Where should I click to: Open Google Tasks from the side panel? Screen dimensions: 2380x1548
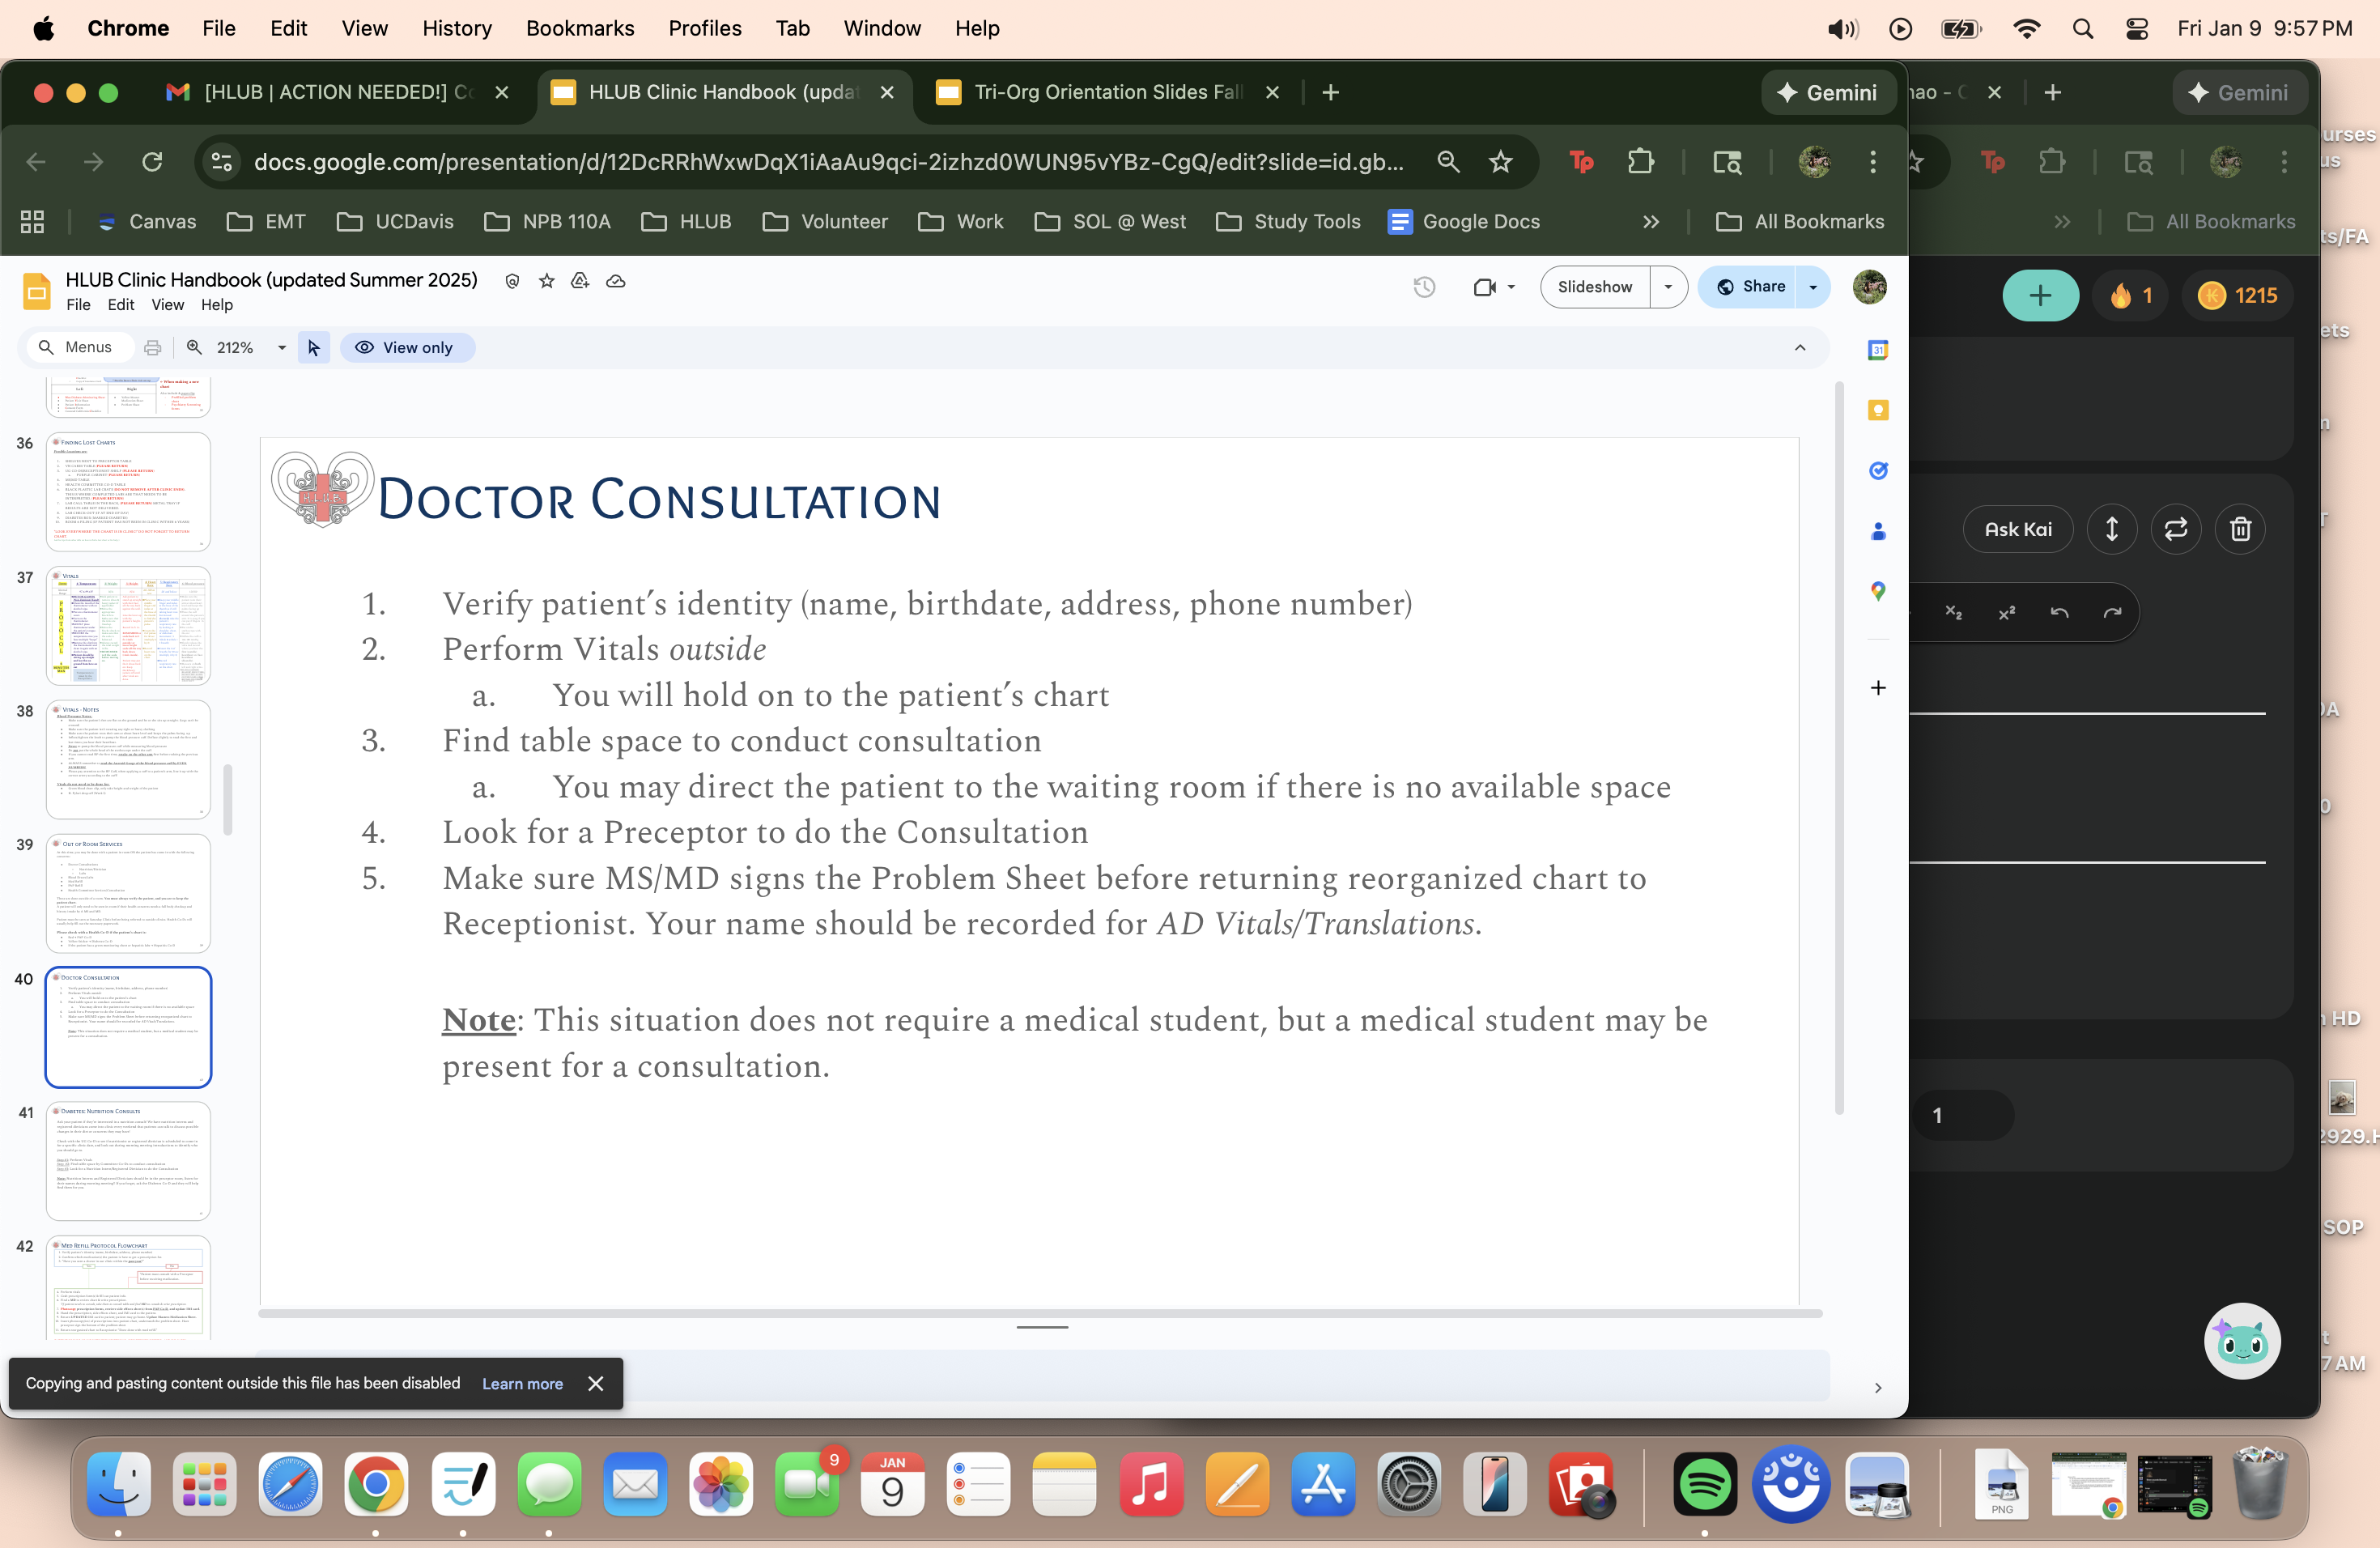tap(1878, 470)
